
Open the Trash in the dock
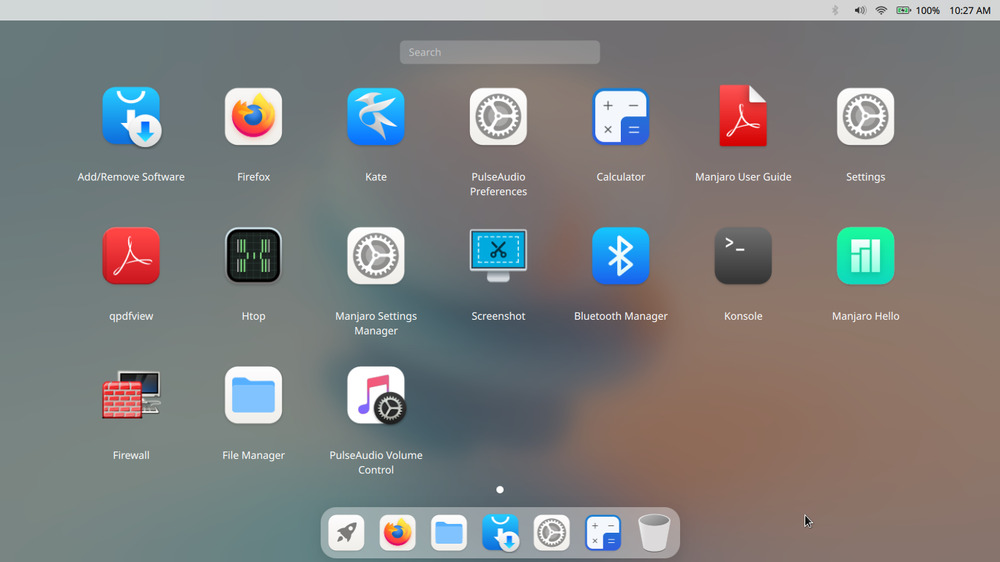[x=654, y=533]
